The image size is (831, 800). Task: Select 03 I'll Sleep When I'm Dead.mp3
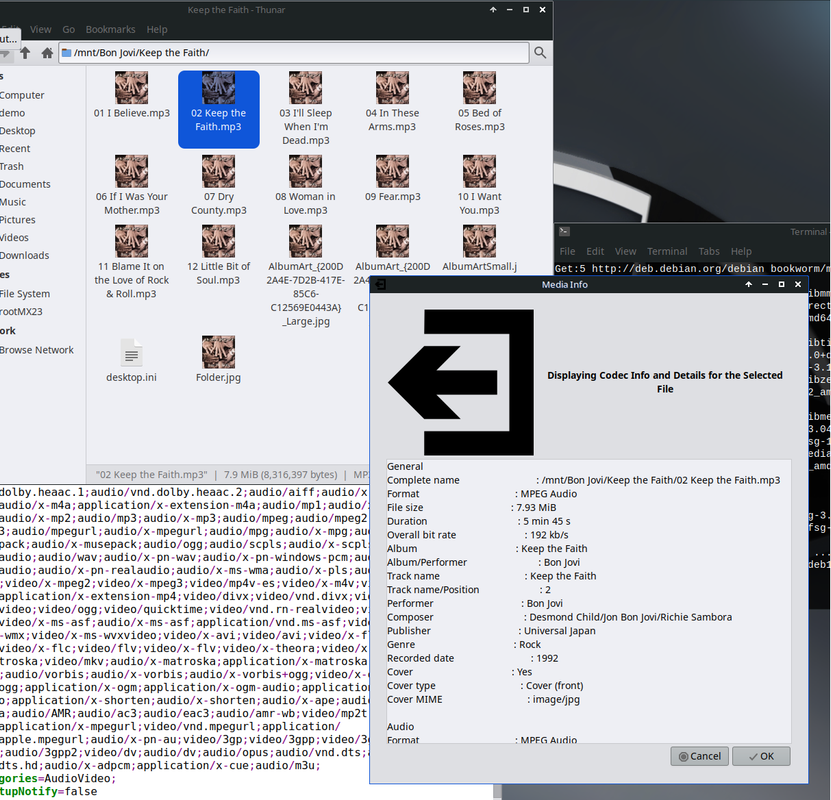click(306, 109)
